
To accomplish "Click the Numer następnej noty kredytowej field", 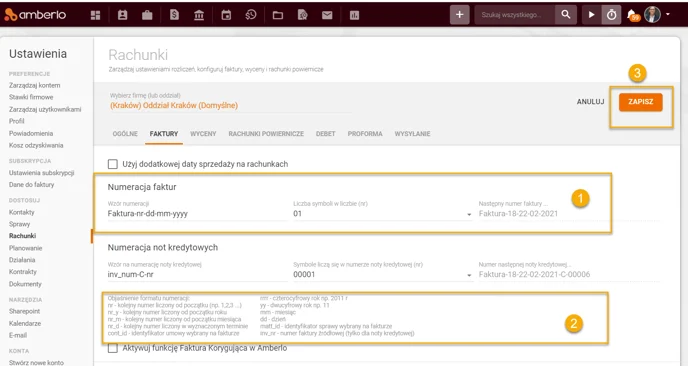I will click(569, 274).
